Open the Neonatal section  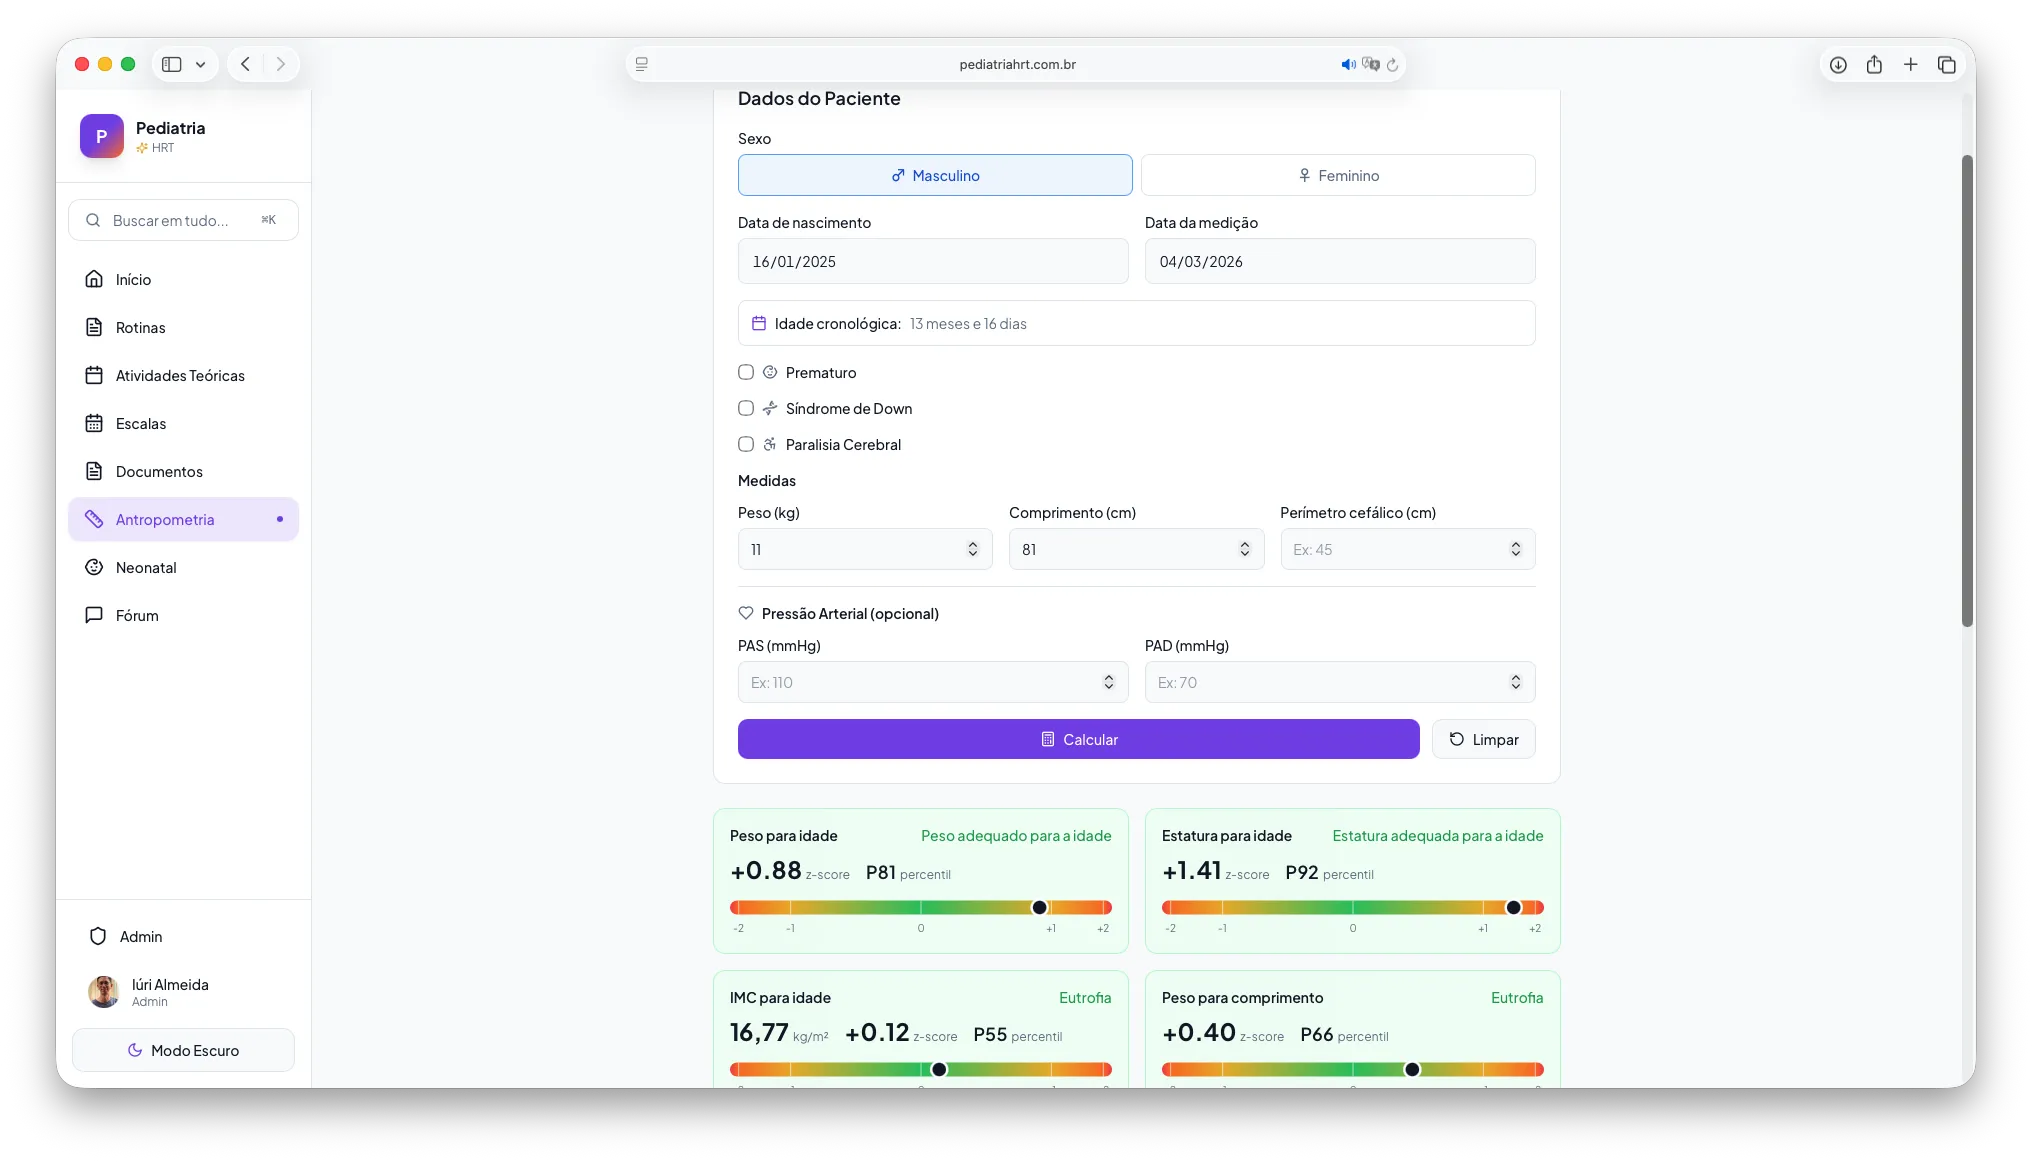pyautogui.click(x=144, y=567)
